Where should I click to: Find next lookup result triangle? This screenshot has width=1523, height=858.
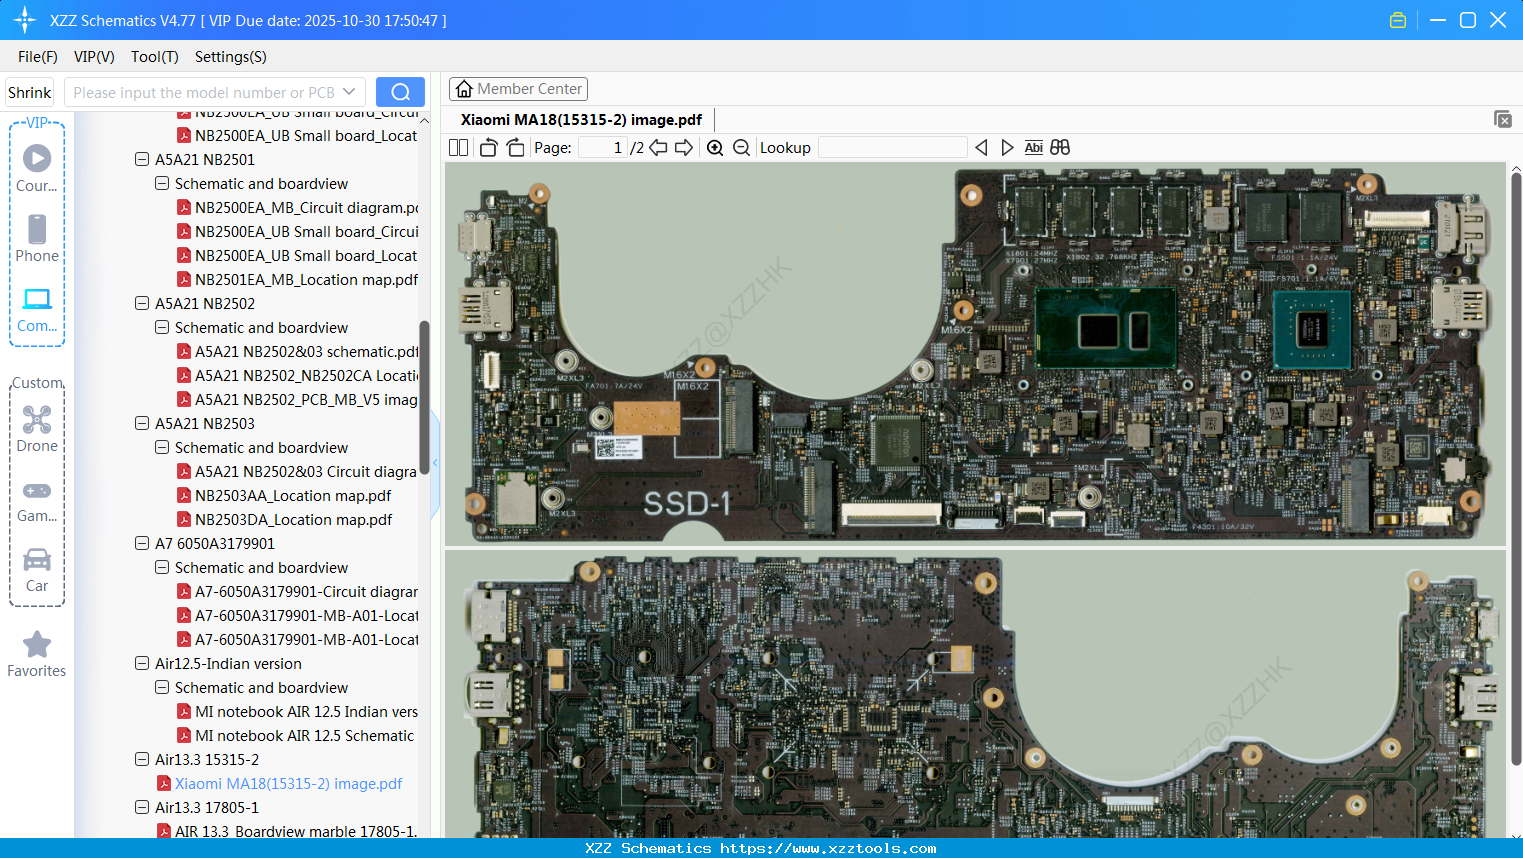pyautogui.click(x=1007, y=148)
